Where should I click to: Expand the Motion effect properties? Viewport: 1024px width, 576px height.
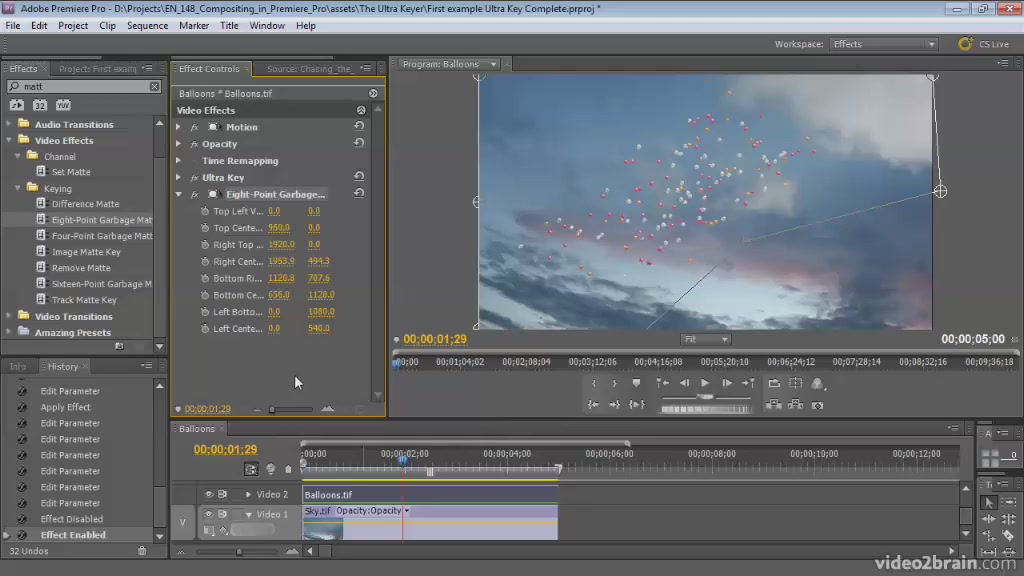[x=178, y=127]
